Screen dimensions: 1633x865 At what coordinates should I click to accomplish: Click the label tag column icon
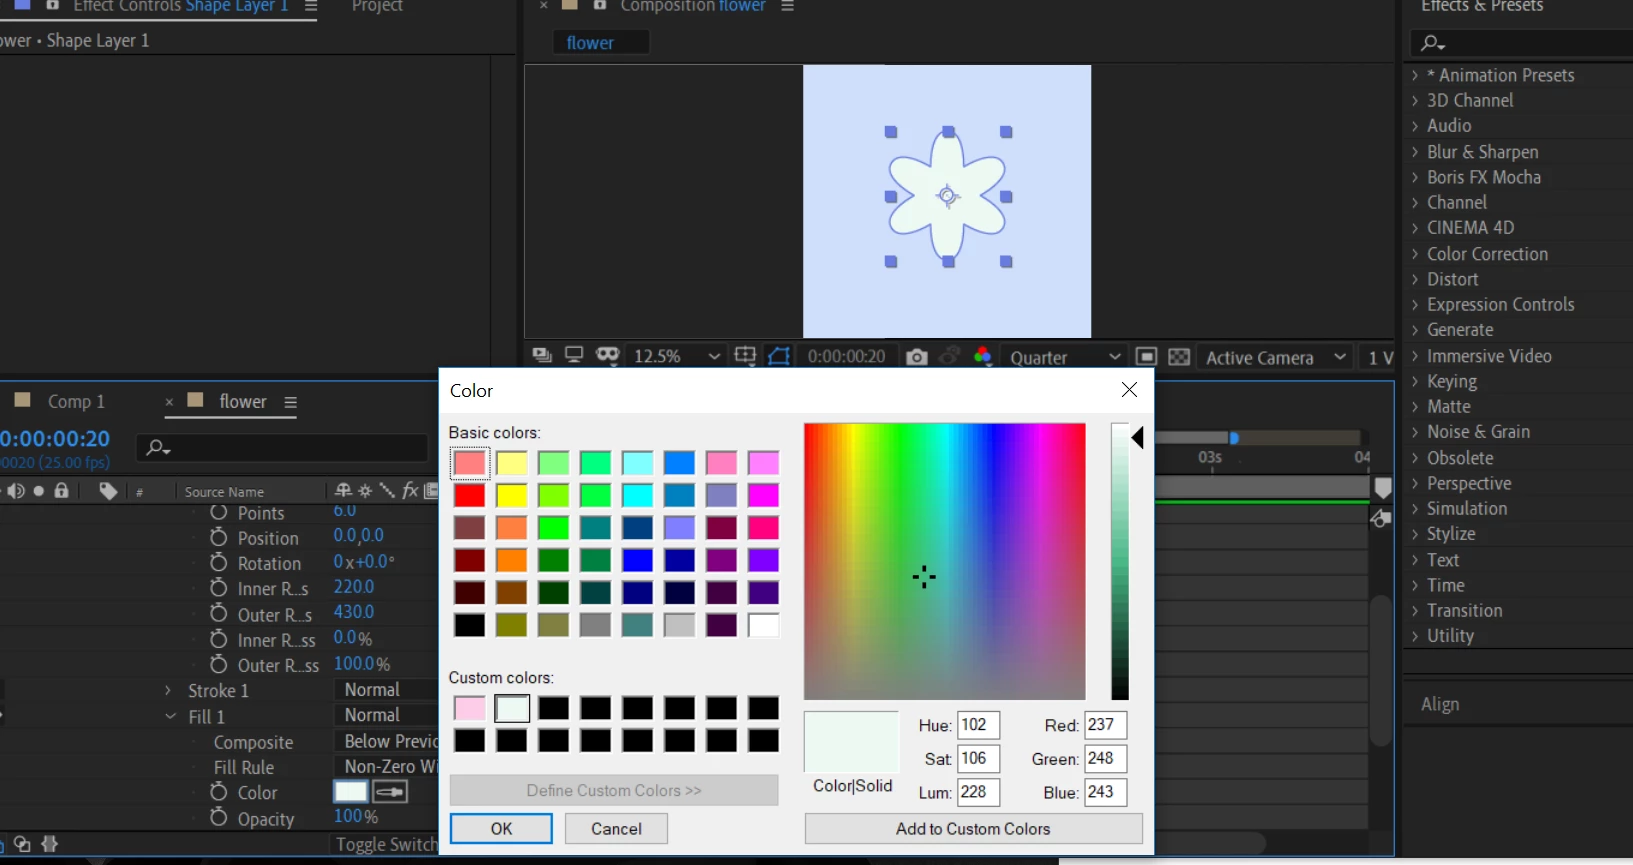[x=108, y=491]
